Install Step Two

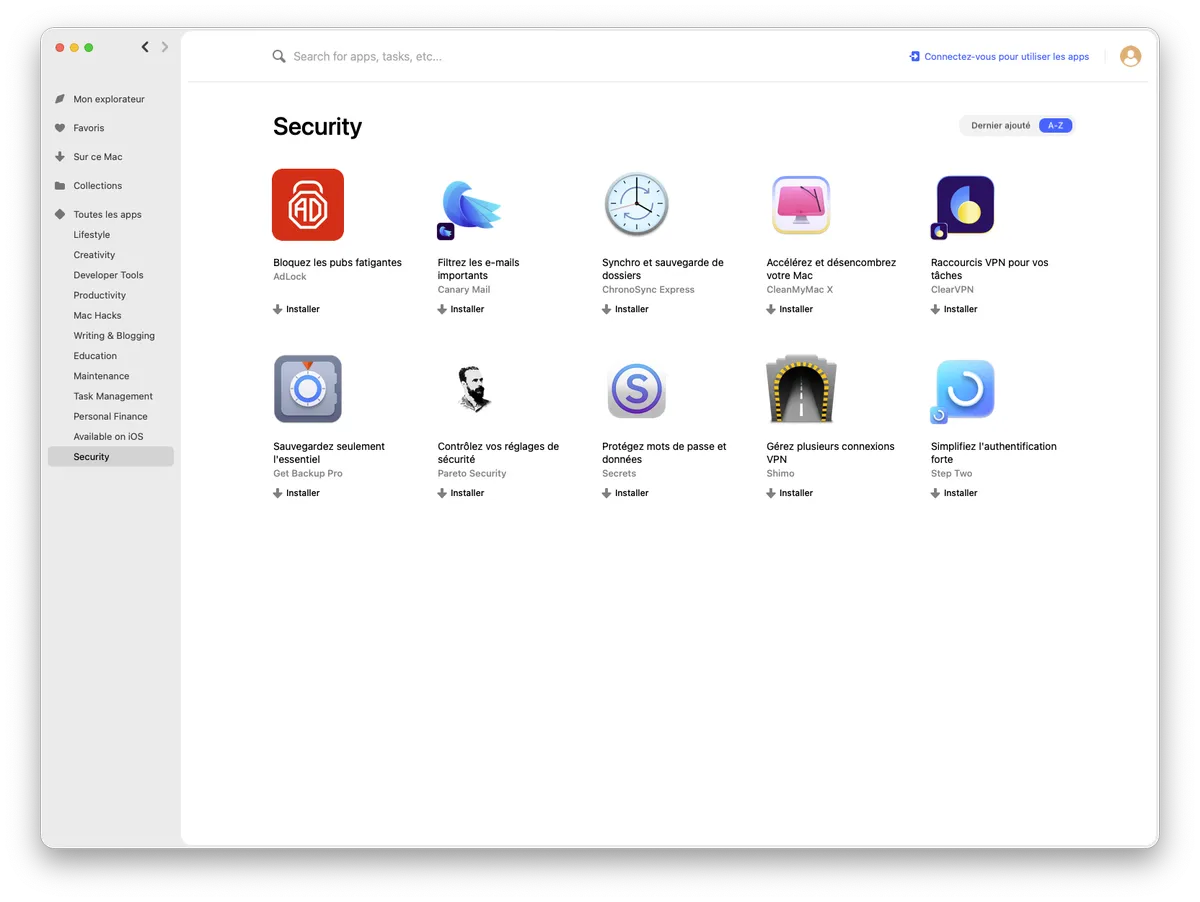point(955,493)
